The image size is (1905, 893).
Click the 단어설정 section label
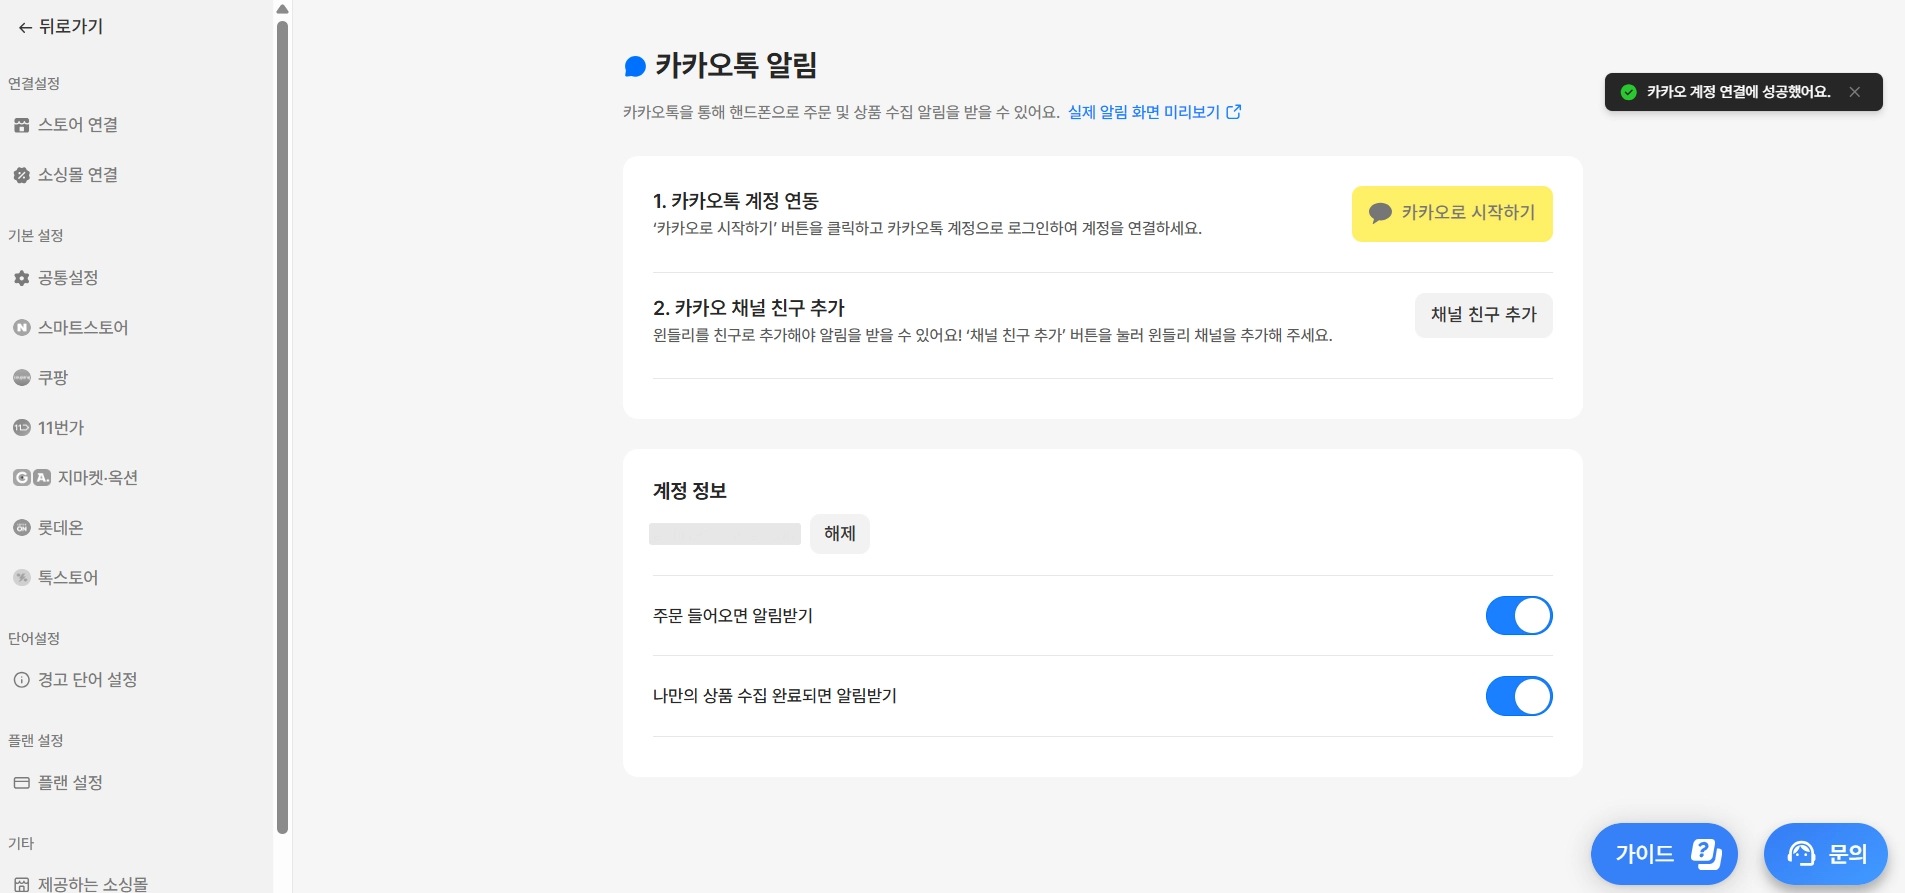point(34,639)
